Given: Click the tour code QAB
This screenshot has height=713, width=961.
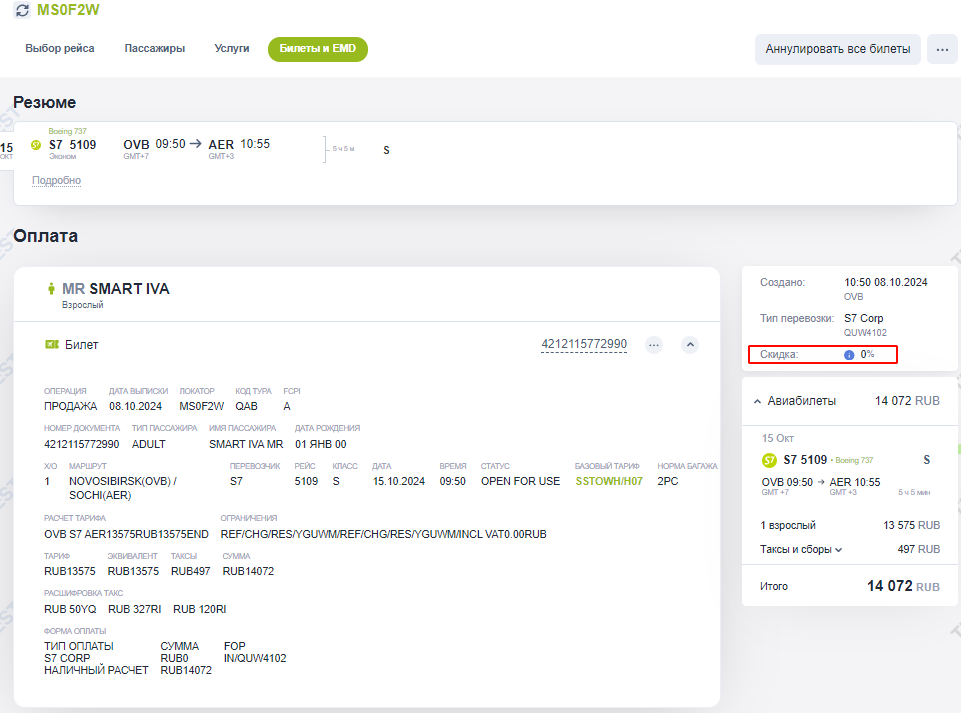Looking at the screenshot, I should (246, 406).
